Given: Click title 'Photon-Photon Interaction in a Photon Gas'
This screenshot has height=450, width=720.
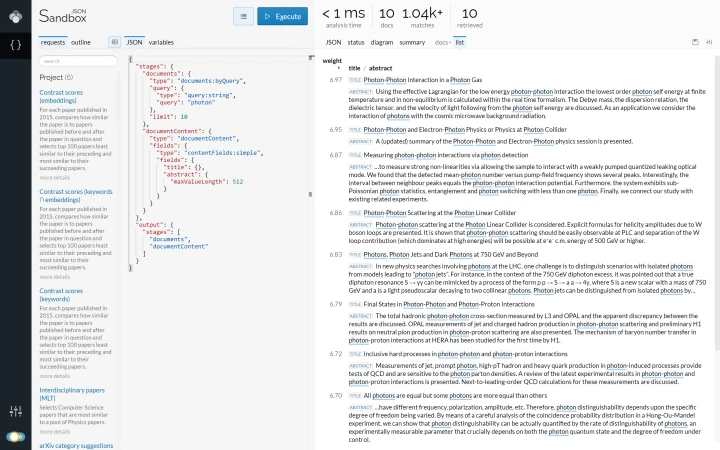Looking at the screenshot, I should click(x=423, y=80).
